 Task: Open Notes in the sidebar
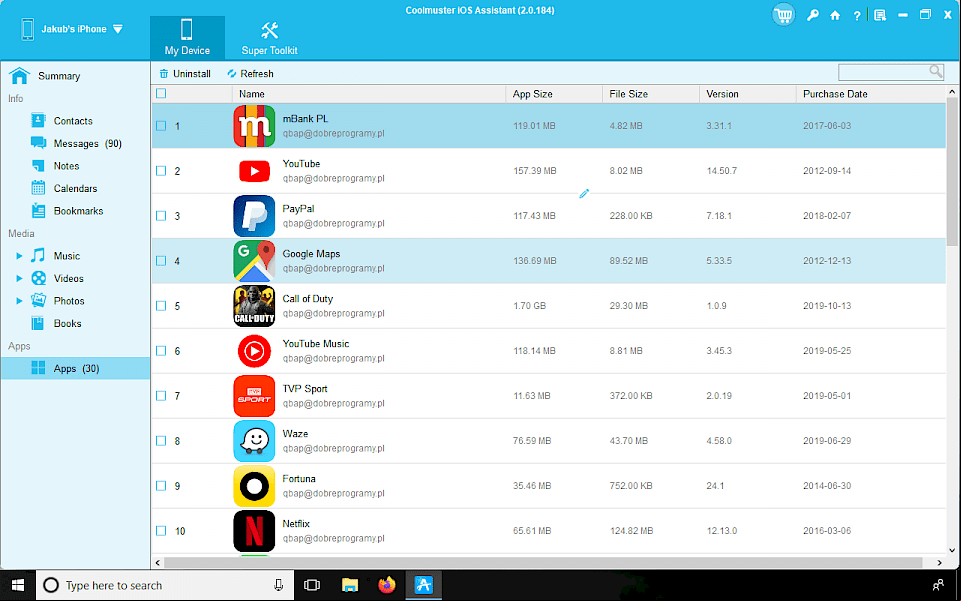[x=66, y=166]
